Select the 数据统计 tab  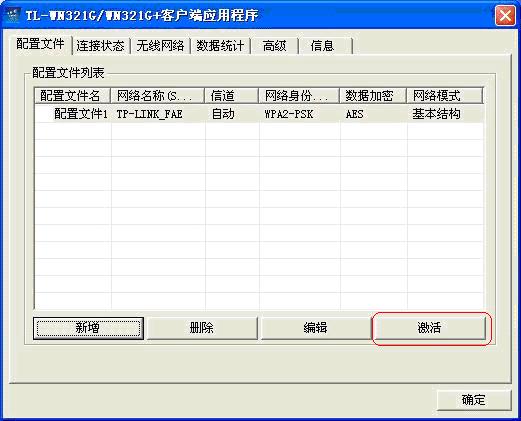coord(220,46)
